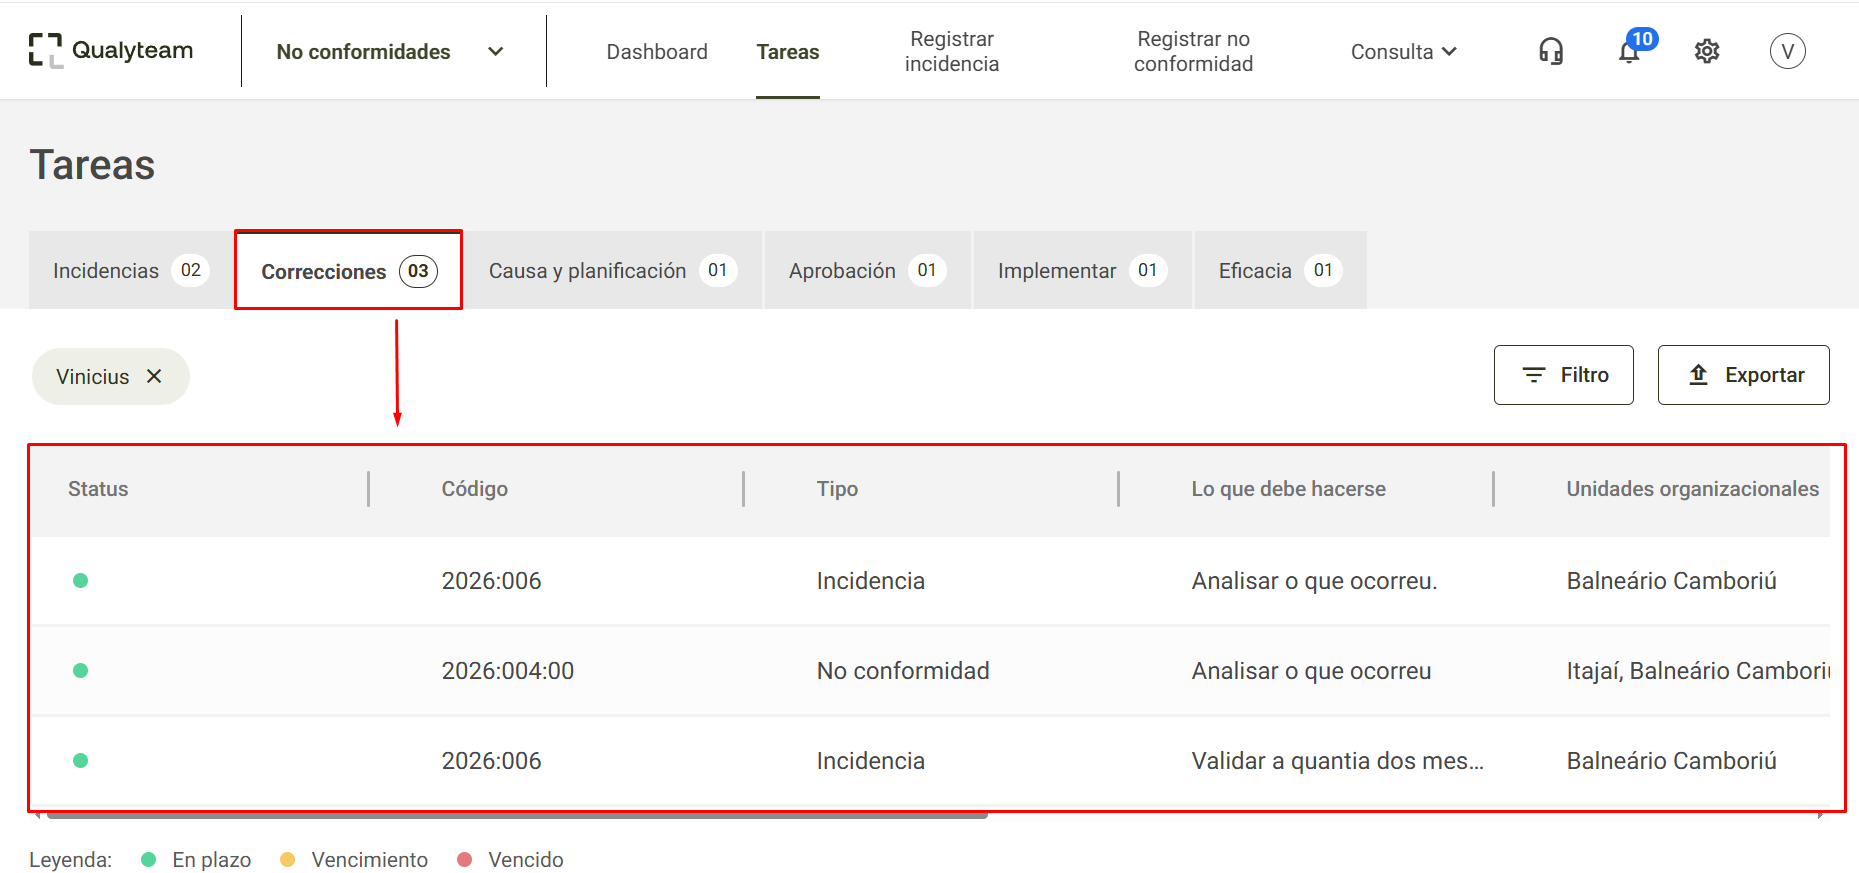Open Registrar no conformidad
Image resolution: width=1859 pixels, height=873 pixels.
coord(1193,51)
